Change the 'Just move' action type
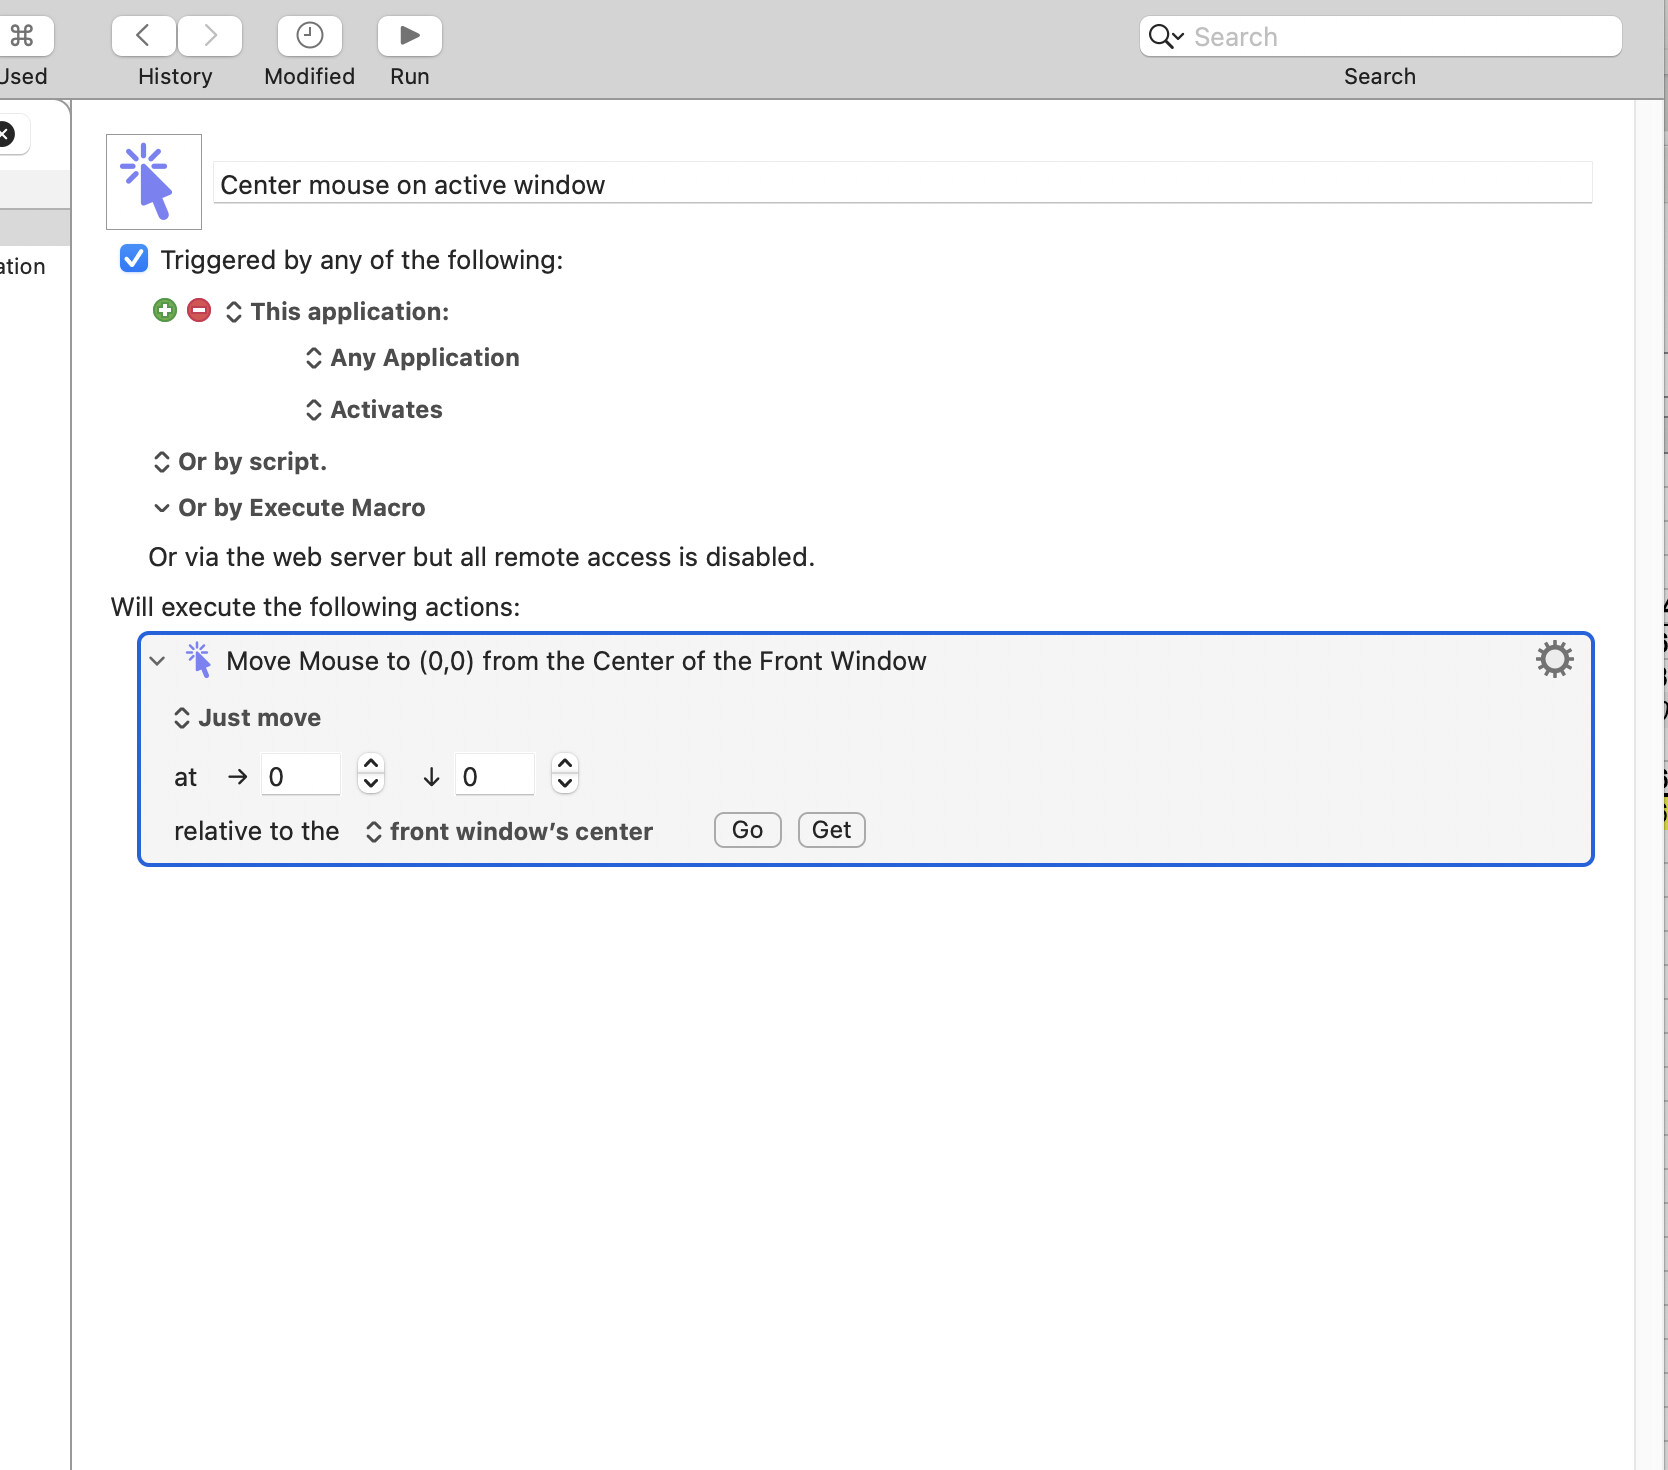 tap(248, 718)
